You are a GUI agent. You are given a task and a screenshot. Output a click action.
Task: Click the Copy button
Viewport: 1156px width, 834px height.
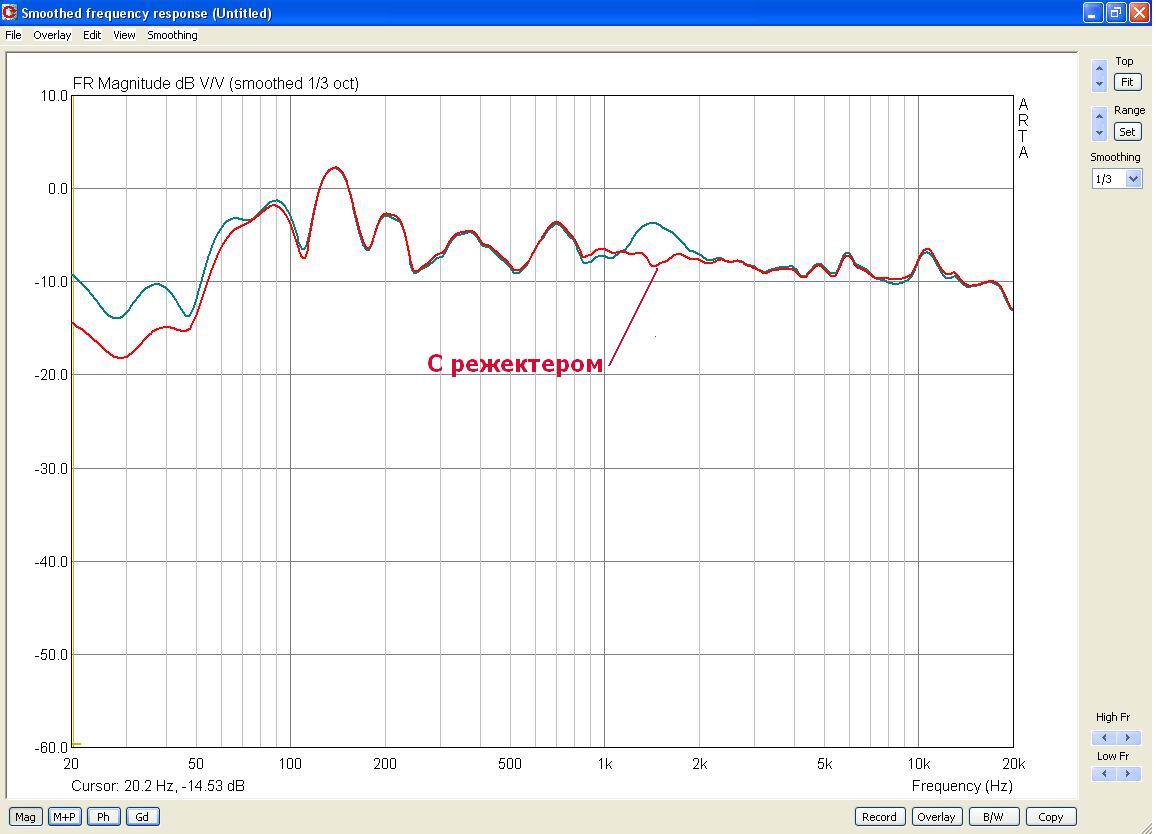[x=1051, y=816]
